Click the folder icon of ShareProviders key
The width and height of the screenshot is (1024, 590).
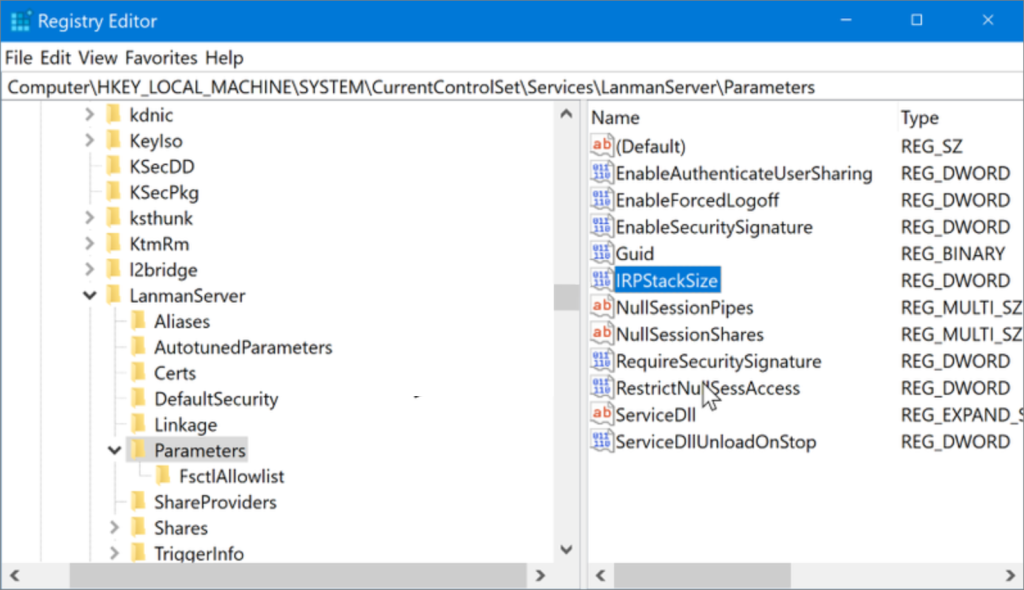pos(138,501)
